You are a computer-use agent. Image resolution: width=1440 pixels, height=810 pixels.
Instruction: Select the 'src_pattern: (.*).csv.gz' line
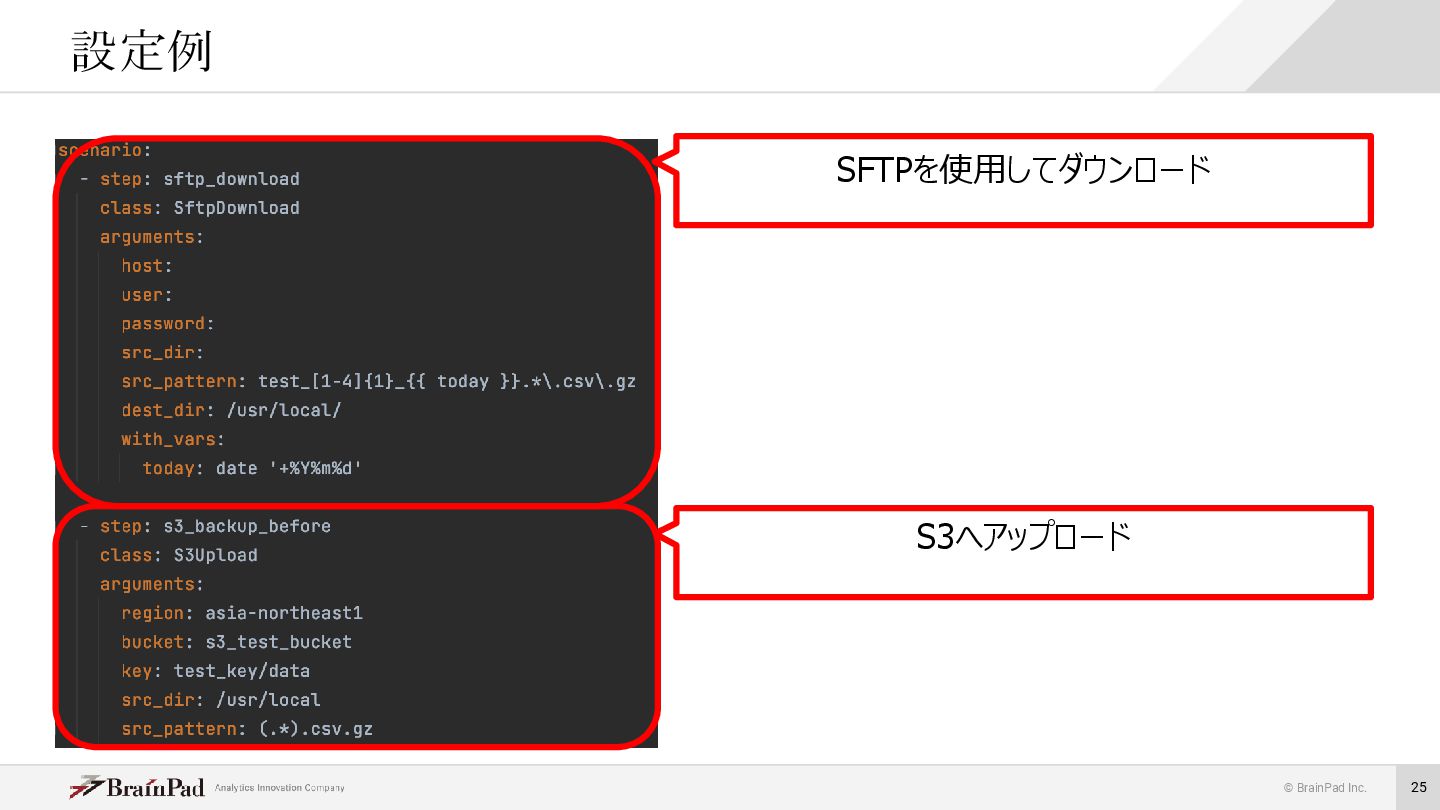[247, 729]
